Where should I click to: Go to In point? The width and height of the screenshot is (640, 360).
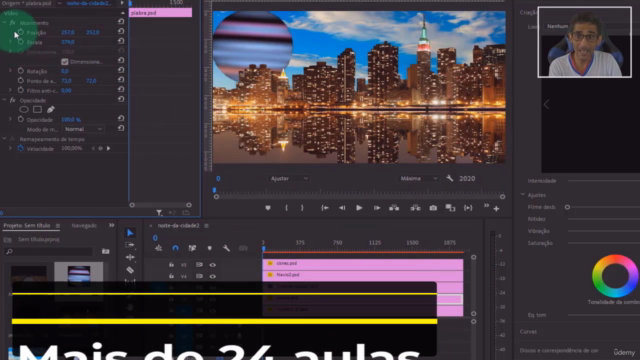coord(325,208)
